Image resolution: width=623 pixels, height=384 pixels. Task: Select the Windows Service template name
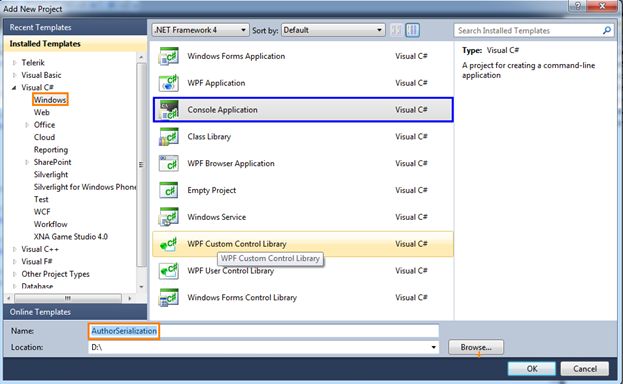coord(217,217)
